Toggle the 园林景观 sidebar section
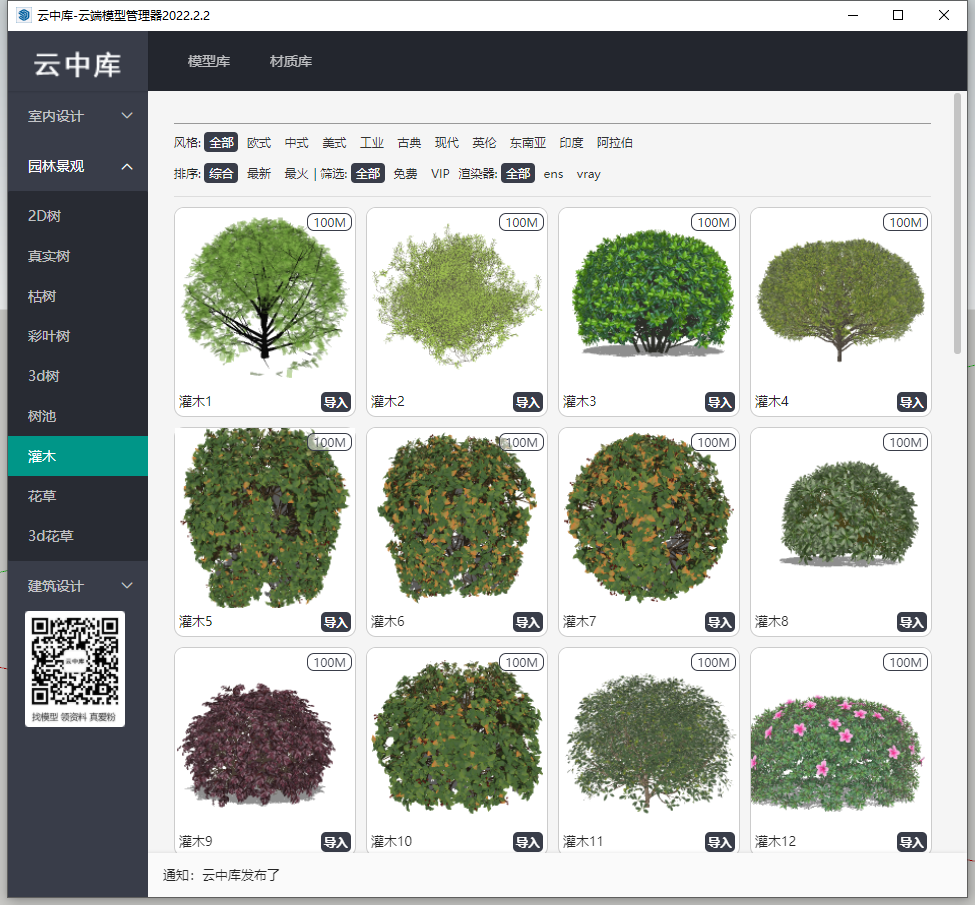The height and width of the screenshot is (905, 975). click(x=78, y=166)
